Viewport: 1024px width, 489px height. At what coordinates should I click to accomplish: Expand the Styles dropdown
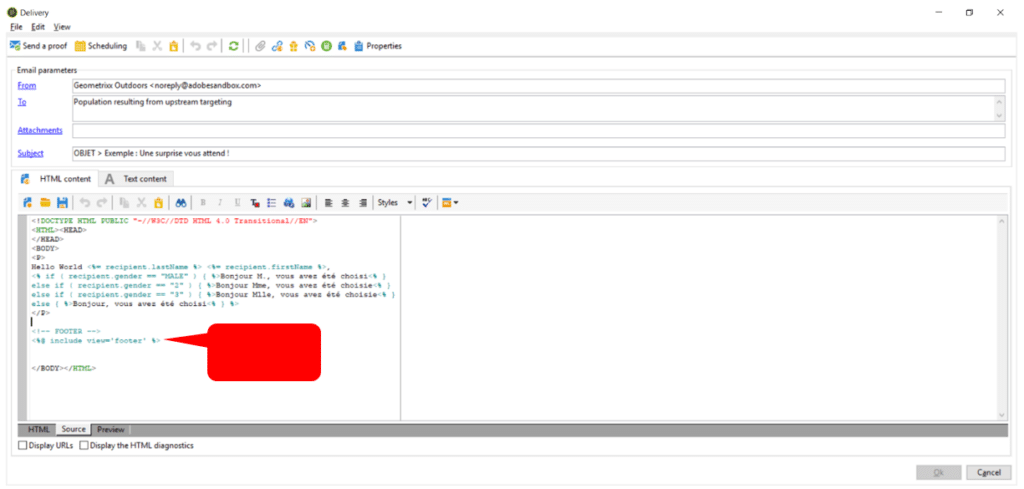(395, 202)
